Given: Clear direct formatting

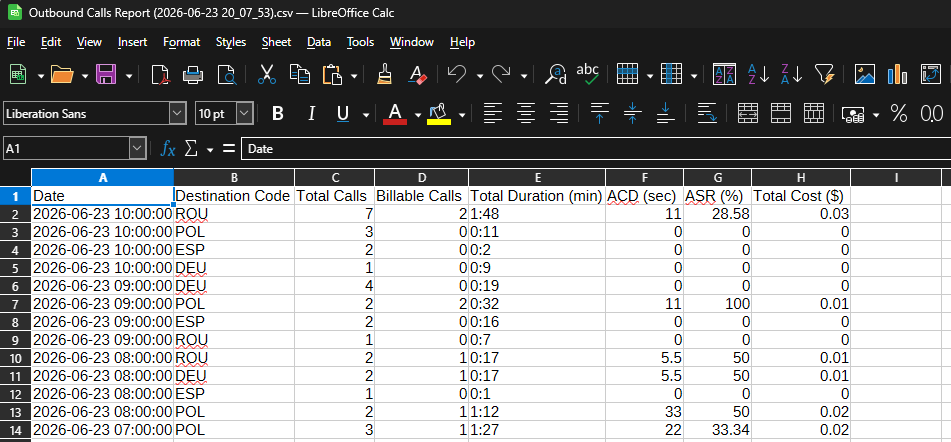Looking at the screenshot, I should pyautogui.click(x=418, y=75).
